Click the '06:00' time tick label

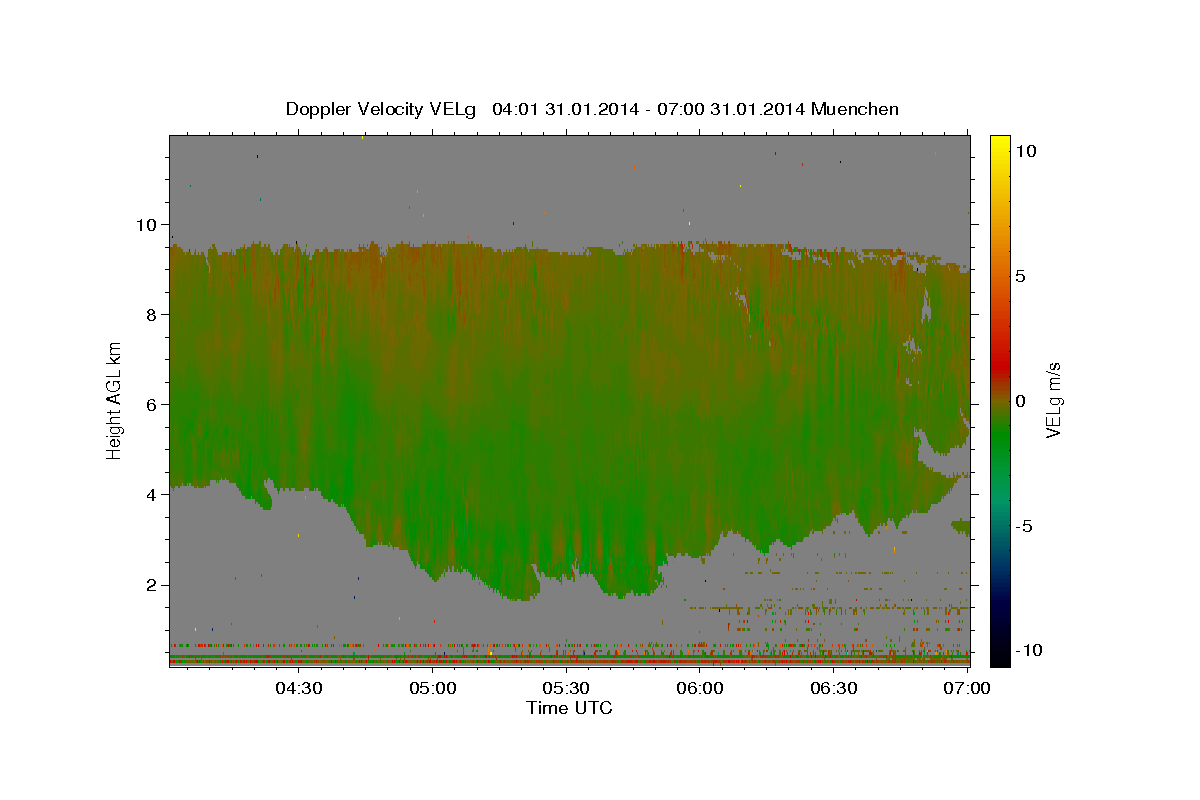pos(700,688)
